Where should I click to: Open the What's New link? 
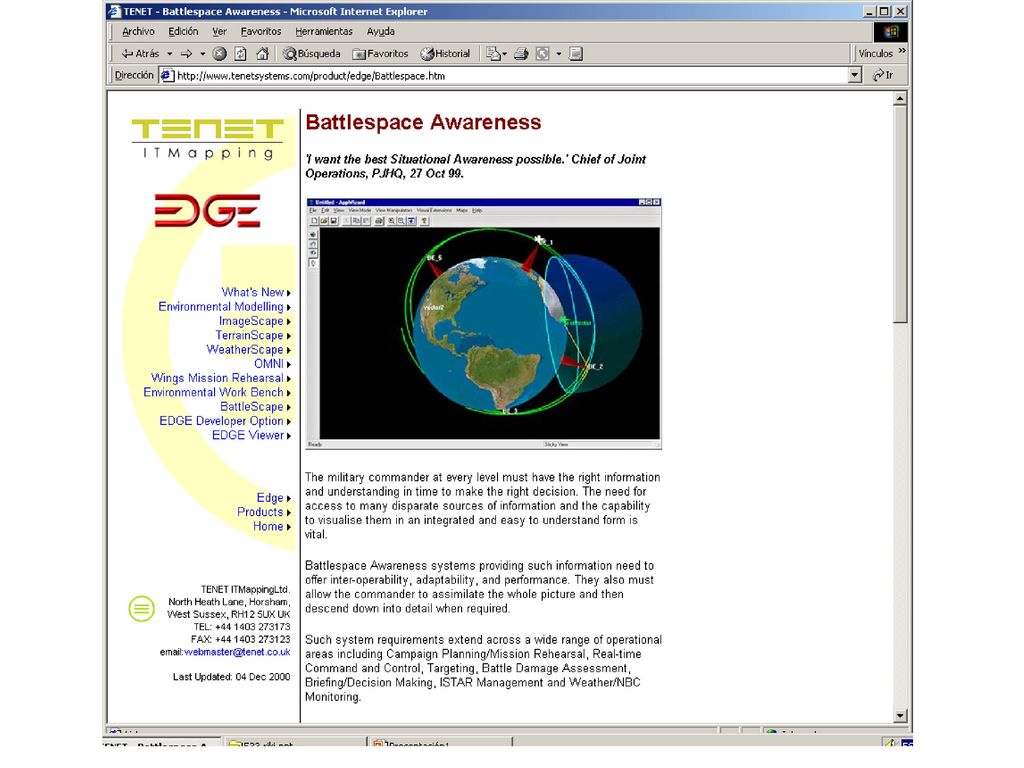point(252,293)
